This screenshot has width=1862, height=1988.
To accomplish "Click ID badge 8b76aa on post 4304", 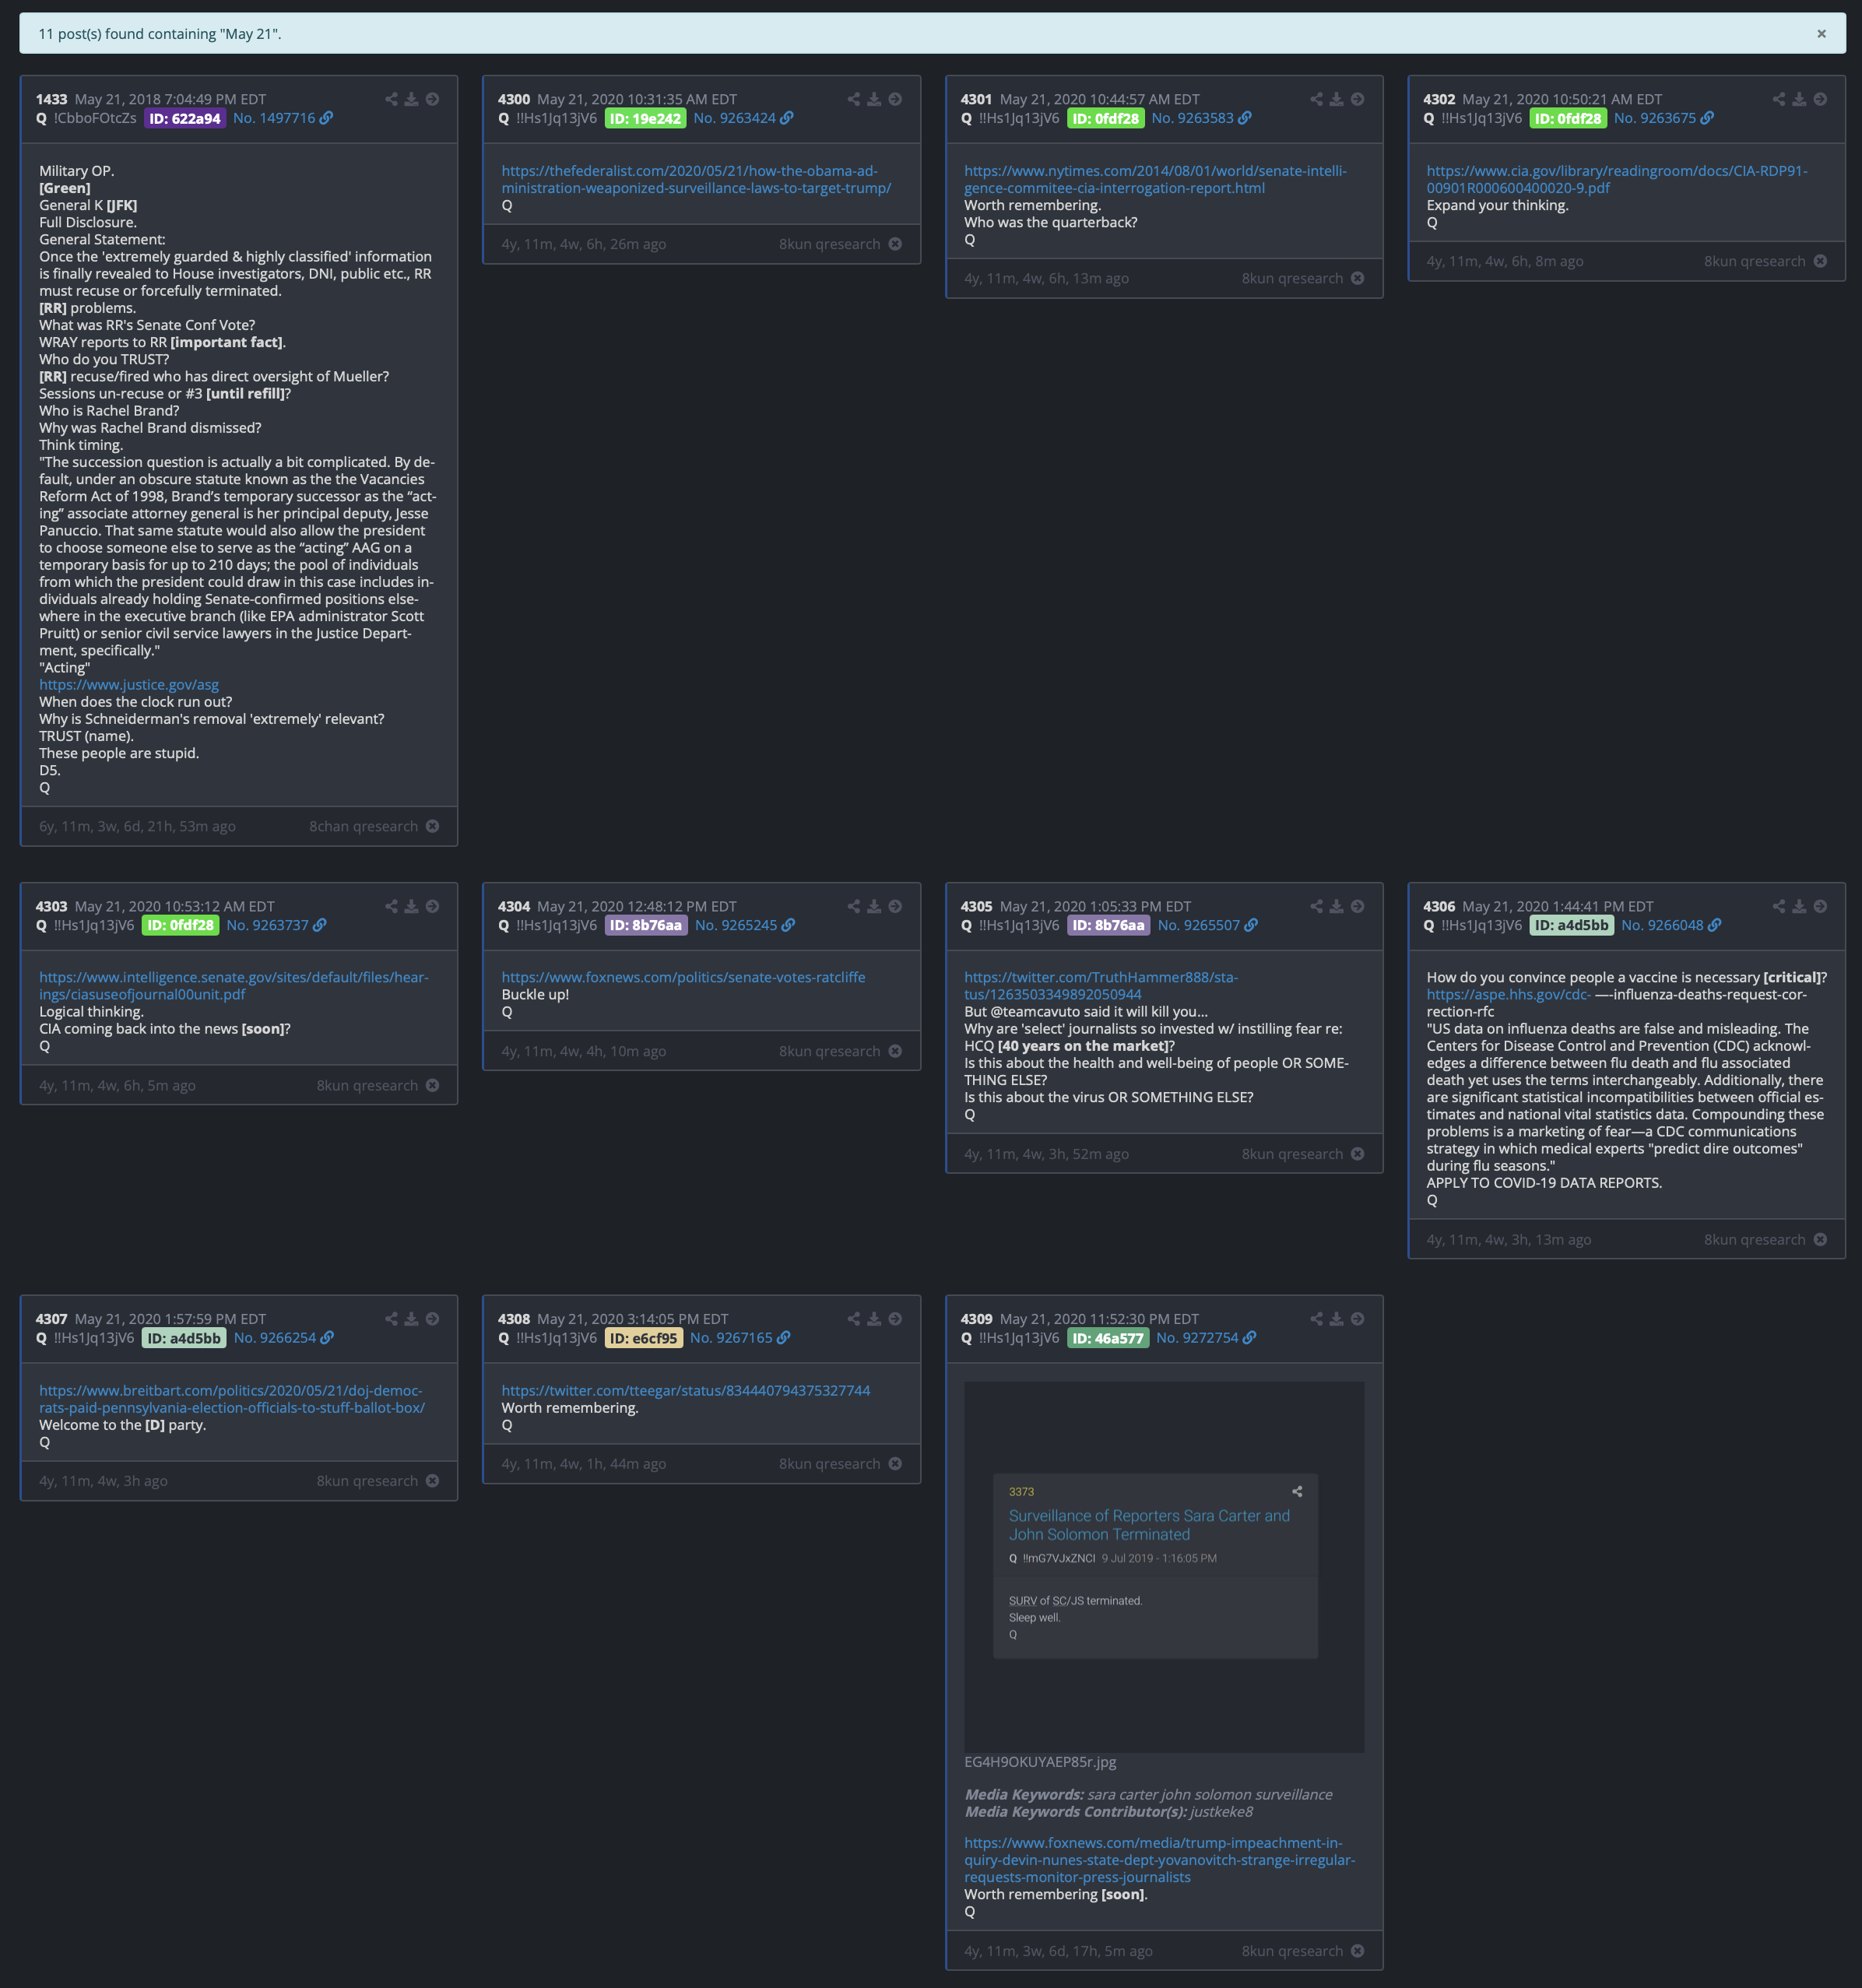I will (646, 925).
